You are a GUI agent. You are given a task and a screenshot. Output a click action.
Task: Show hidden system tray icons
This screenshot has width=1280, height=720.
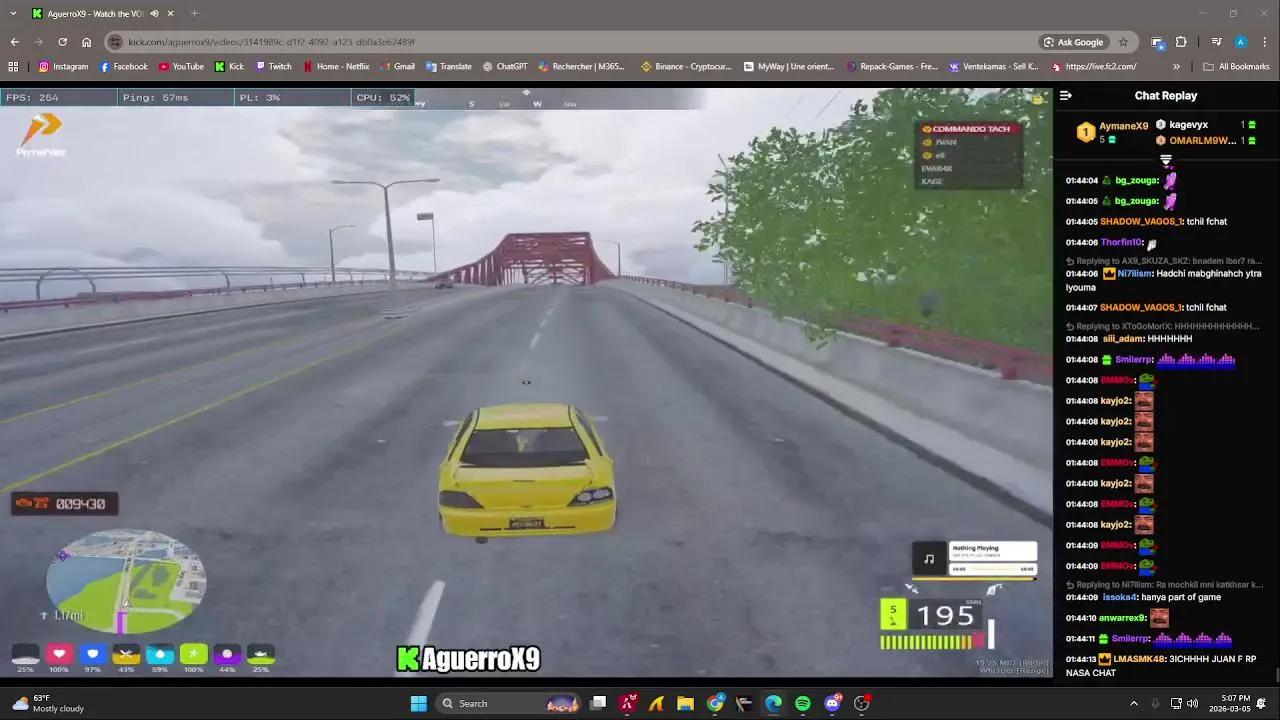click(x=1134, y=703)
